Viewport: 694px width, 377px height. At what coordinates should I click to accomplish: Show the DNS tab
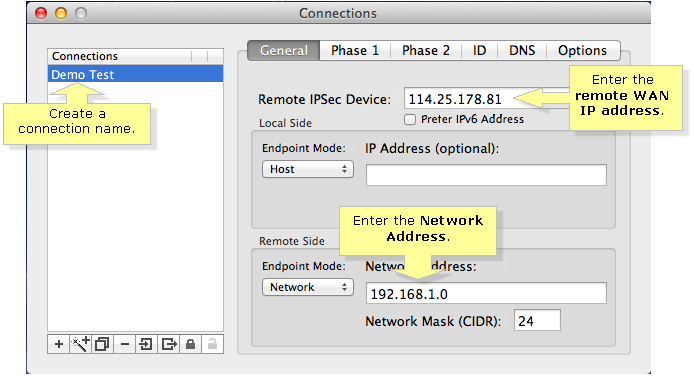[522, 50]
